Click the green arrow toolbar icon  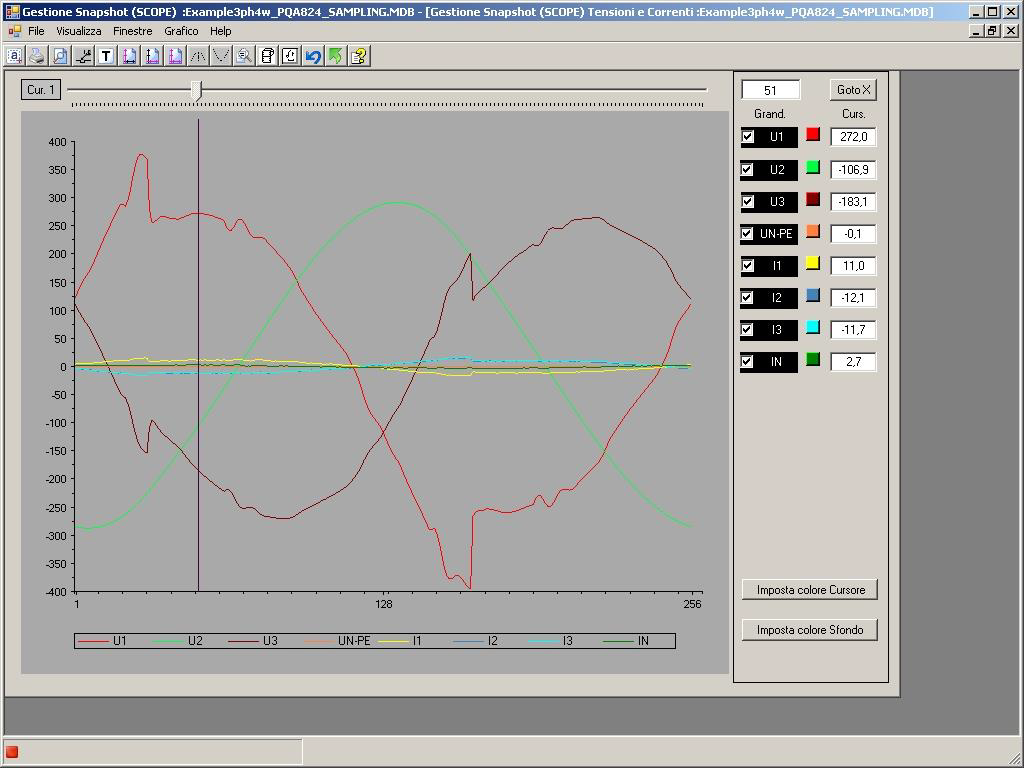click(x=336, y=56)
